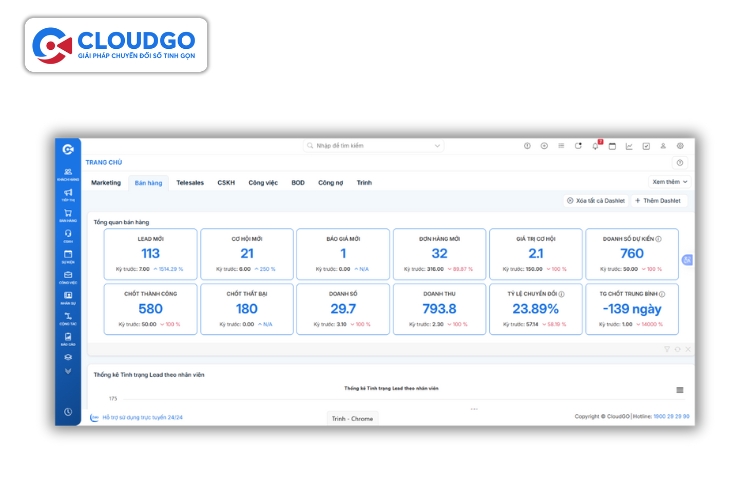The image size is (750, 500).
Task: Click the search input field
Action: [372, 146]
